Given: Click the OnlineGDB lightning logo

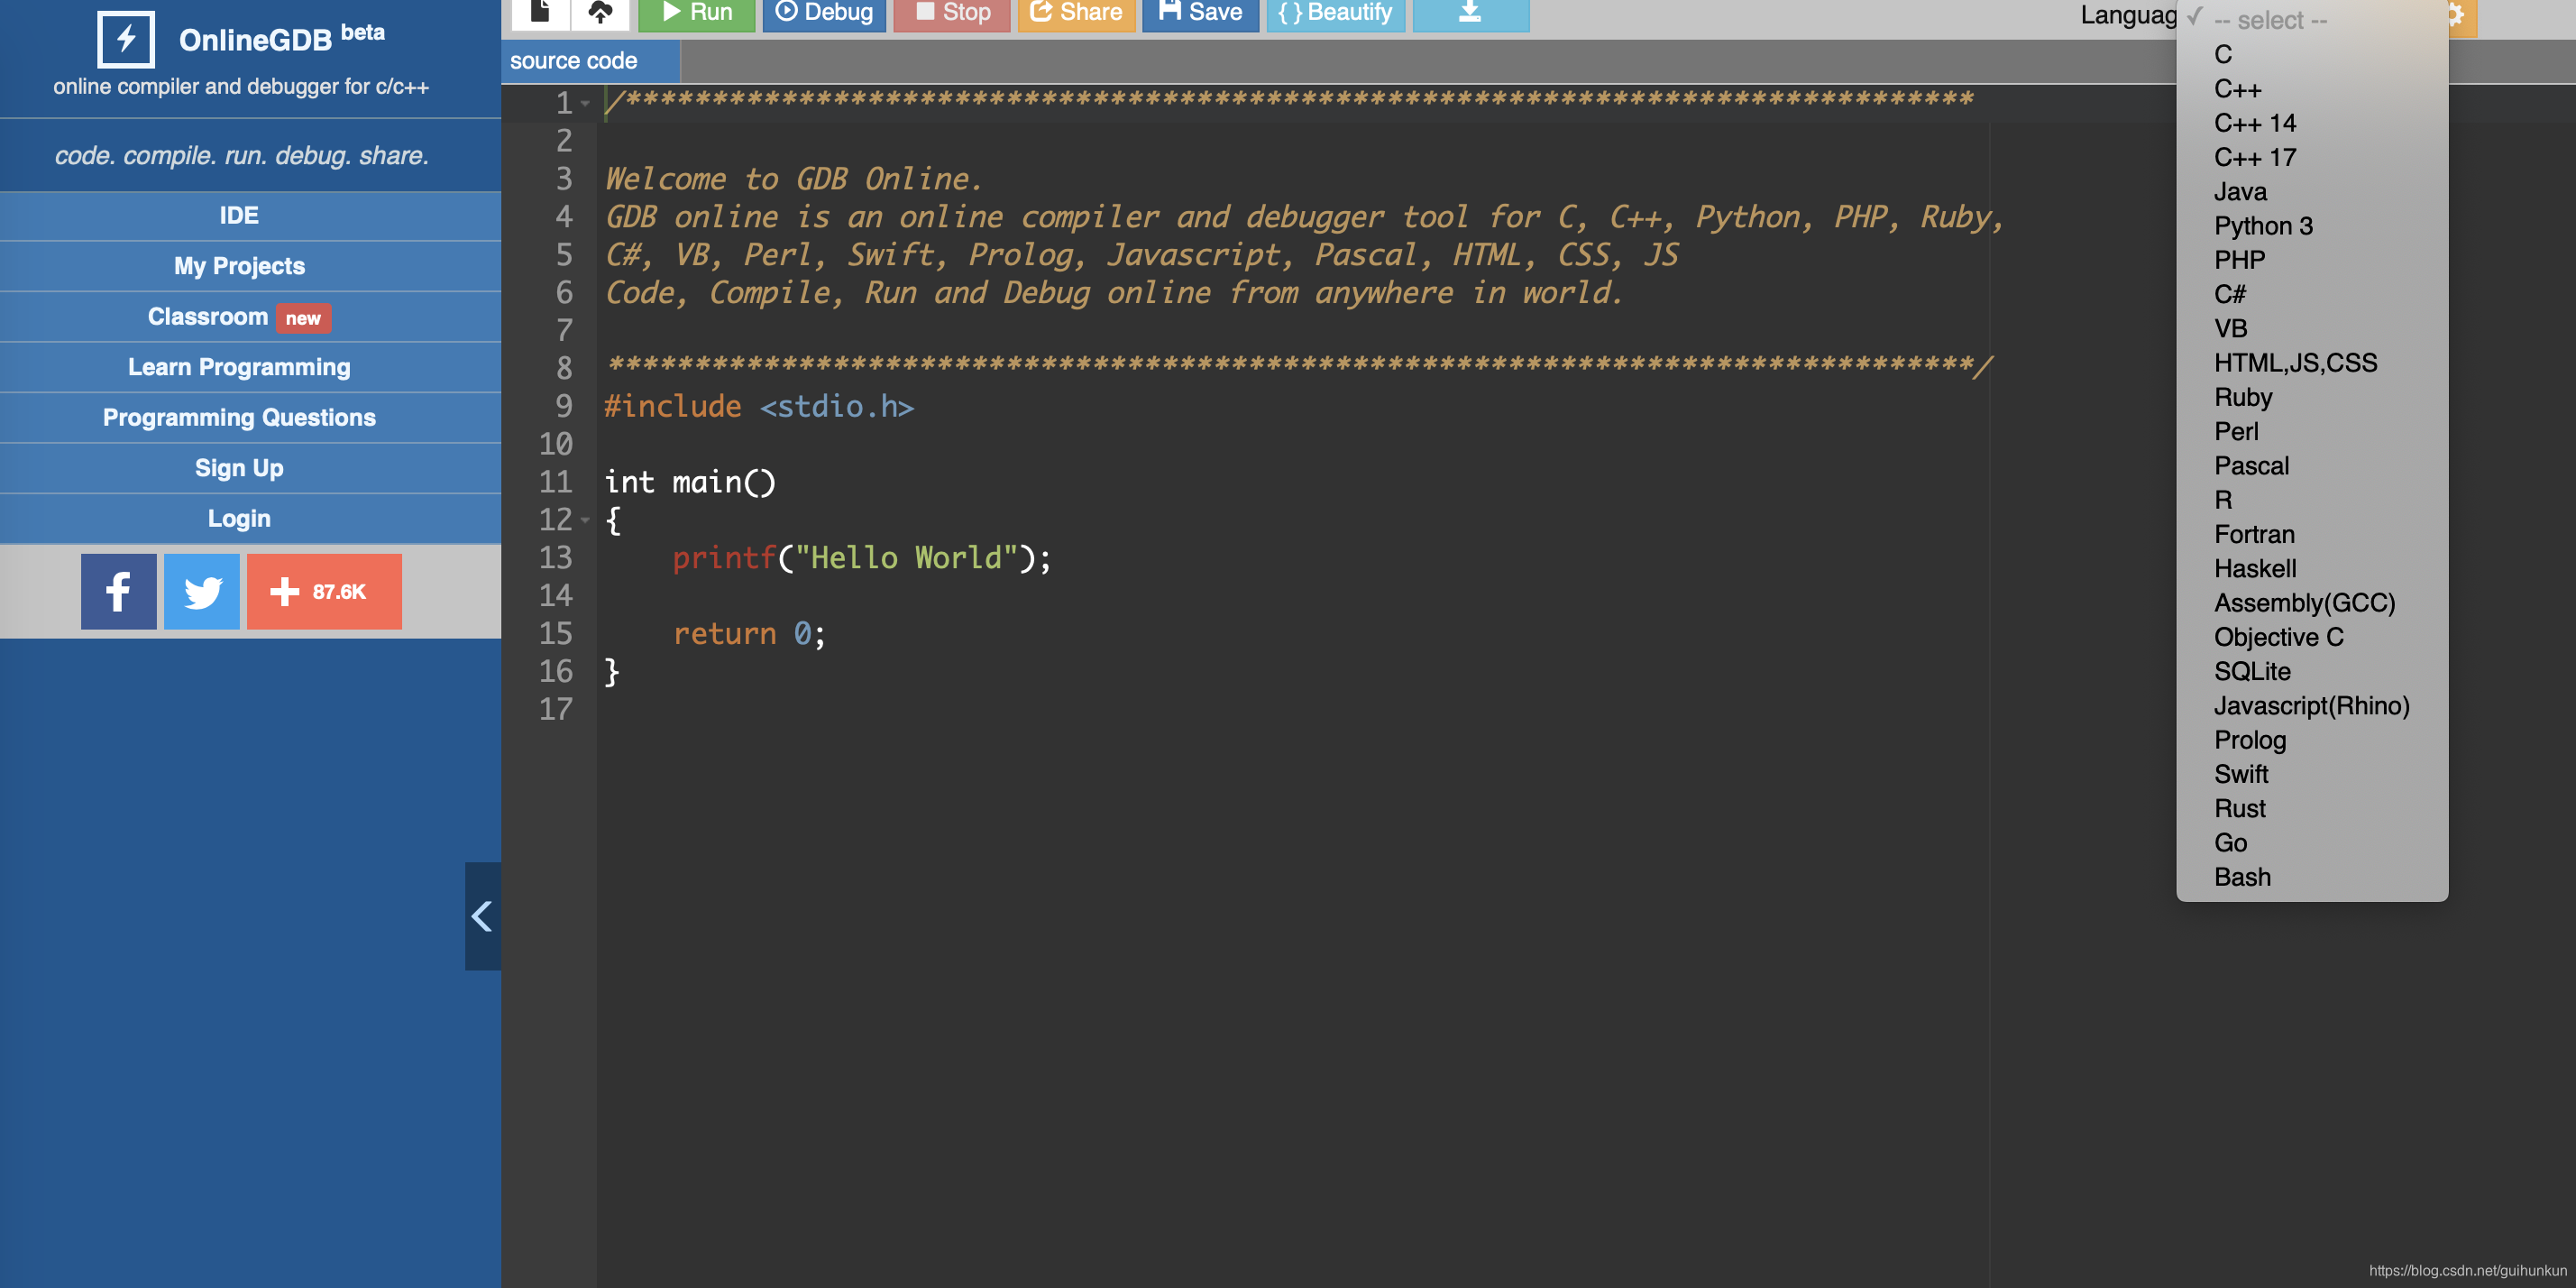Looking at the screenshot, I should click(x=126, y=39).
